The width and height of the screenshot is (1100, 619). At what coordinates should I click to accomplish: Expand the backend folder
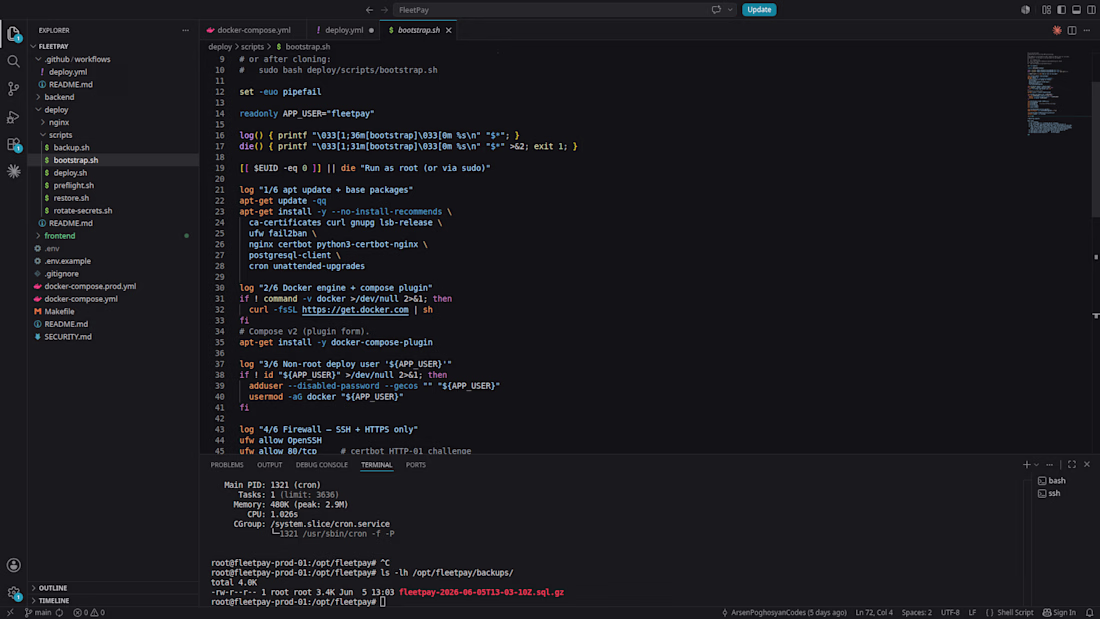tap(59, 97)
